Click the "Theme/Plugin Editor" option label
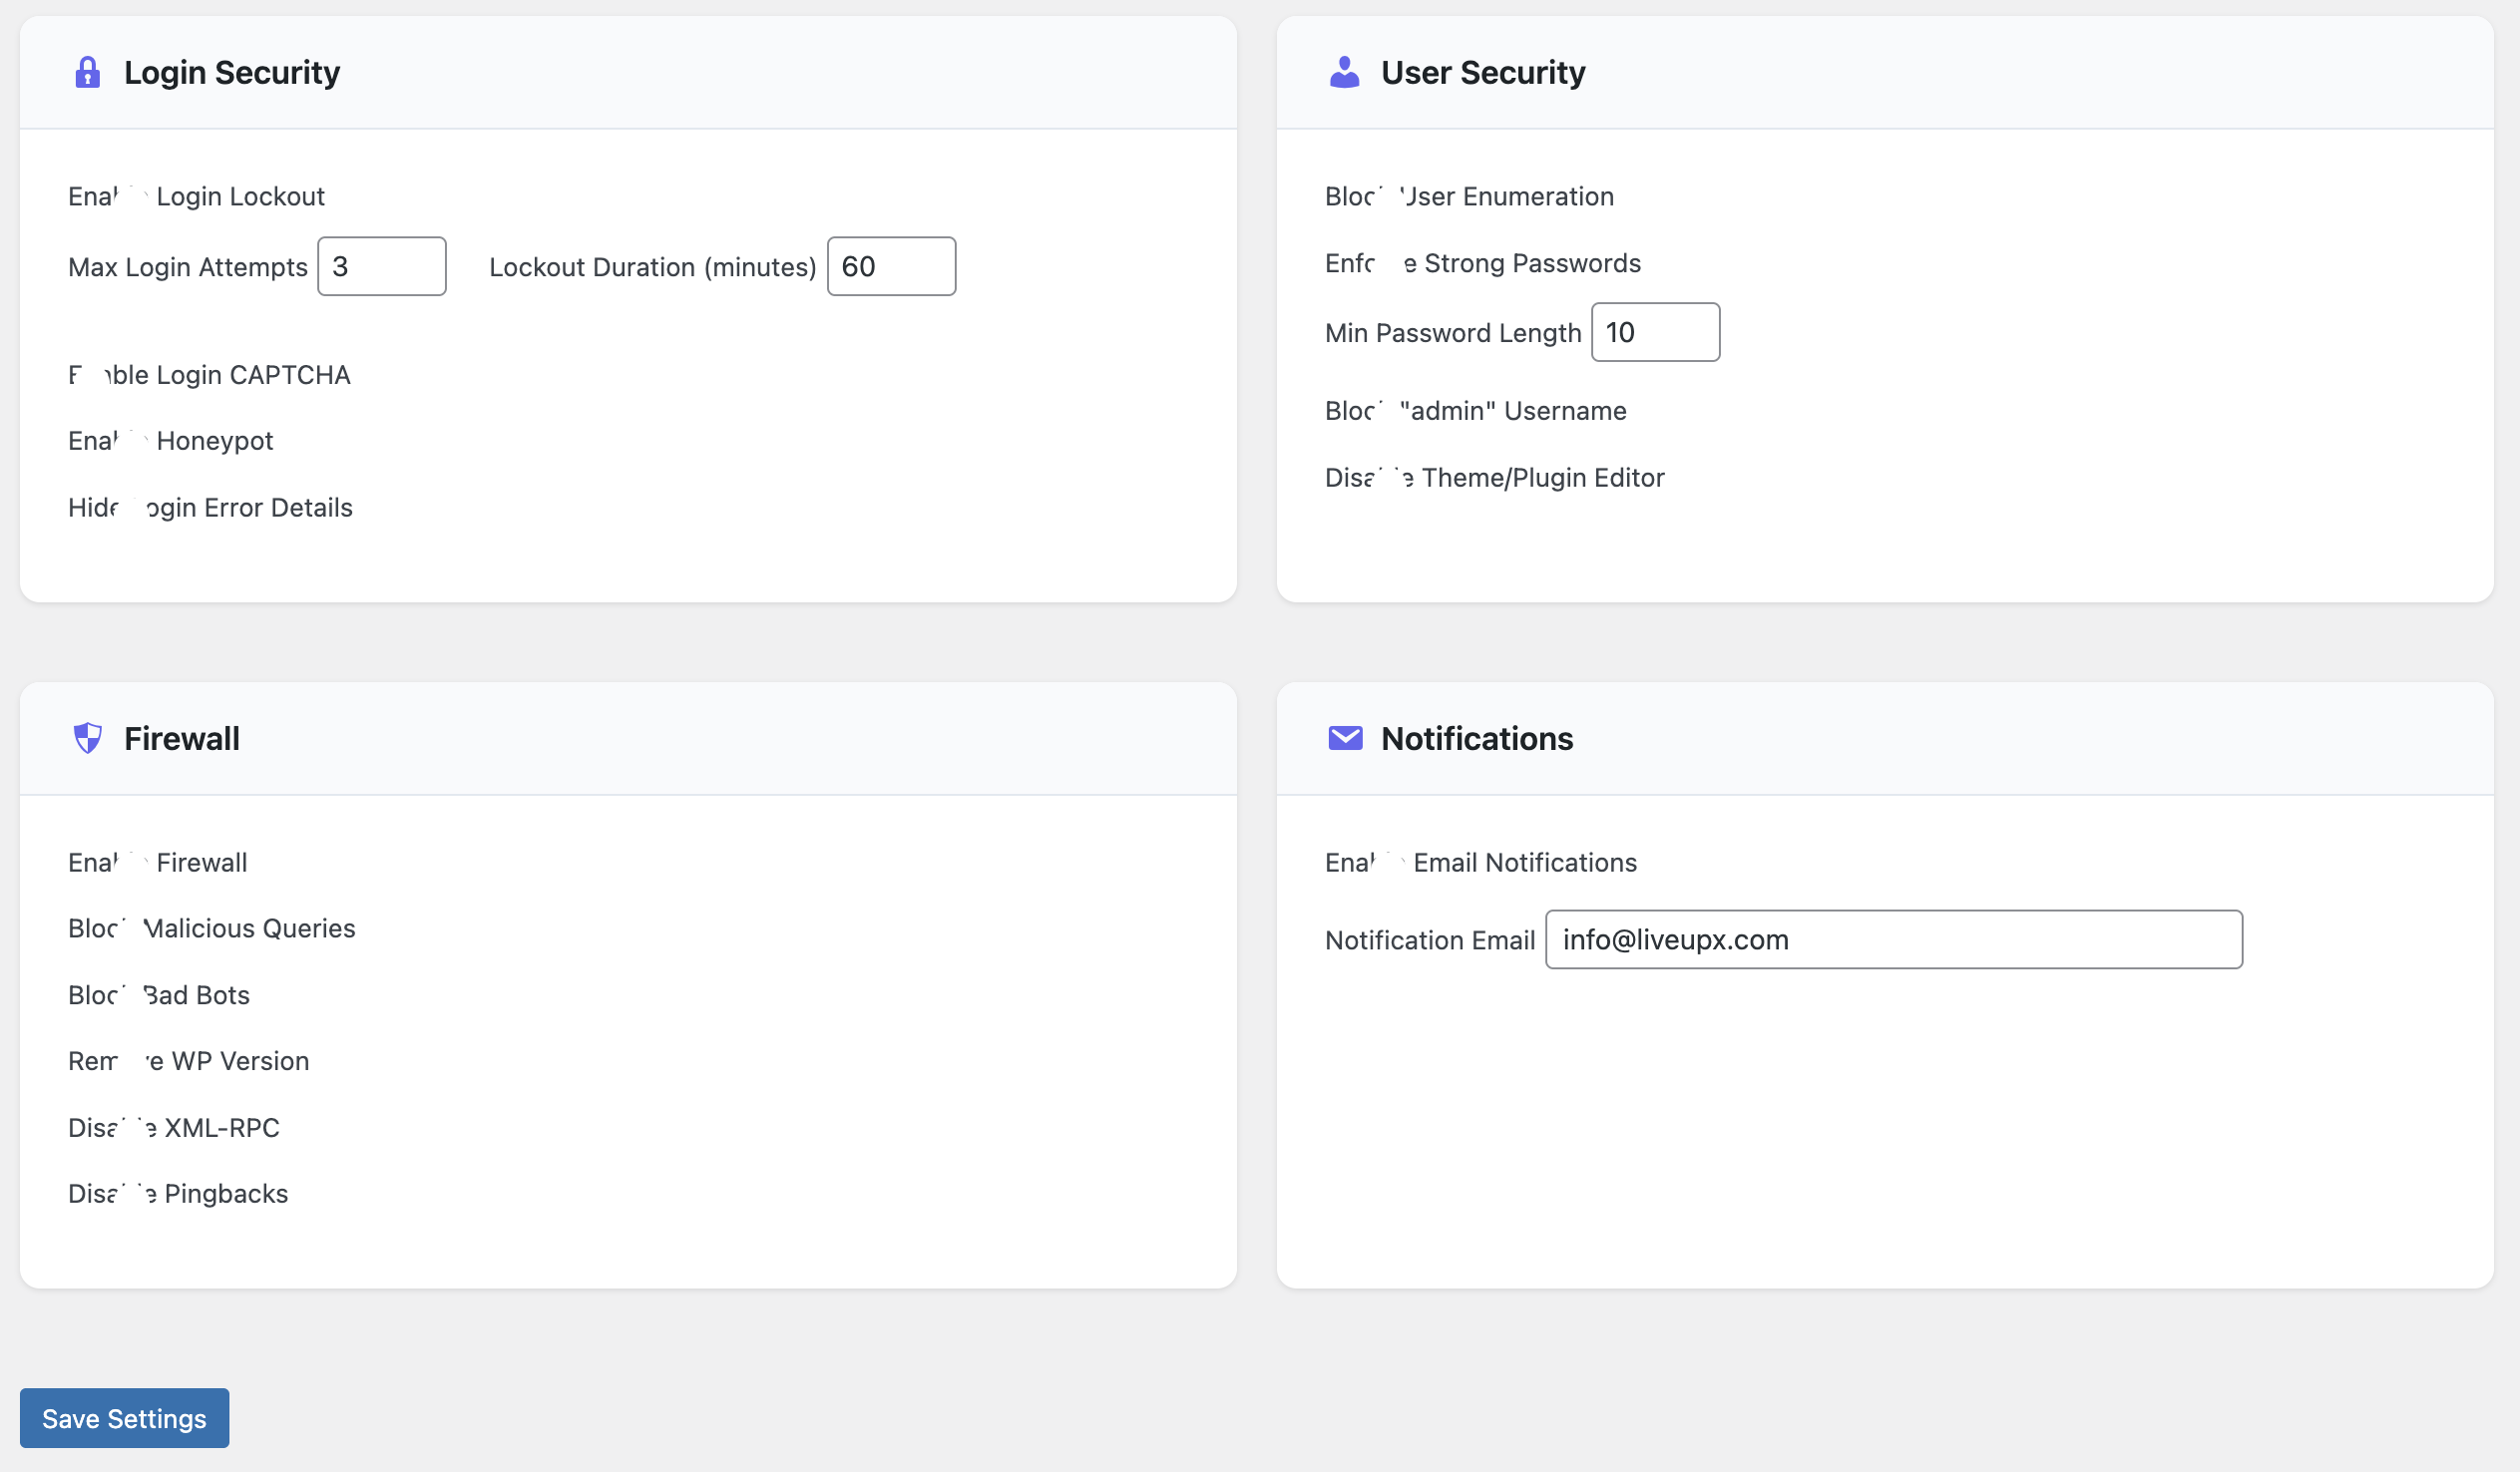The height and width of the screenshot is (1472, 2520). (x=1494, y=477)
